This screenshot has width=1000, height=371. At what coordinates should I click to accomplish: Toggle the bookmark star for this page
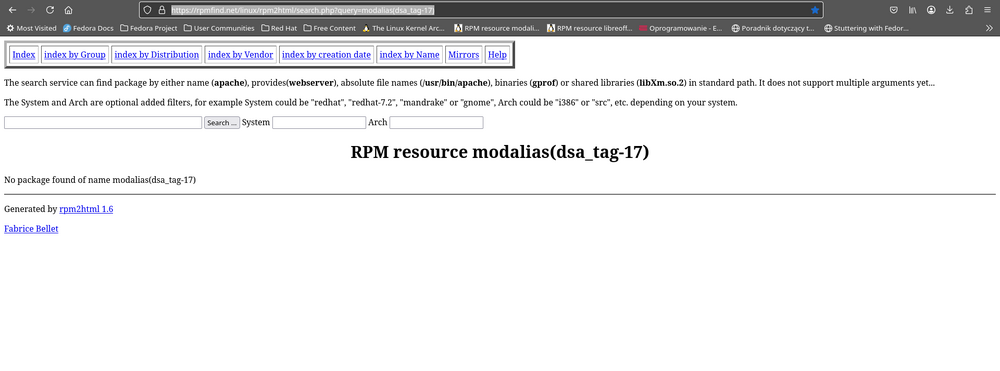814,10
